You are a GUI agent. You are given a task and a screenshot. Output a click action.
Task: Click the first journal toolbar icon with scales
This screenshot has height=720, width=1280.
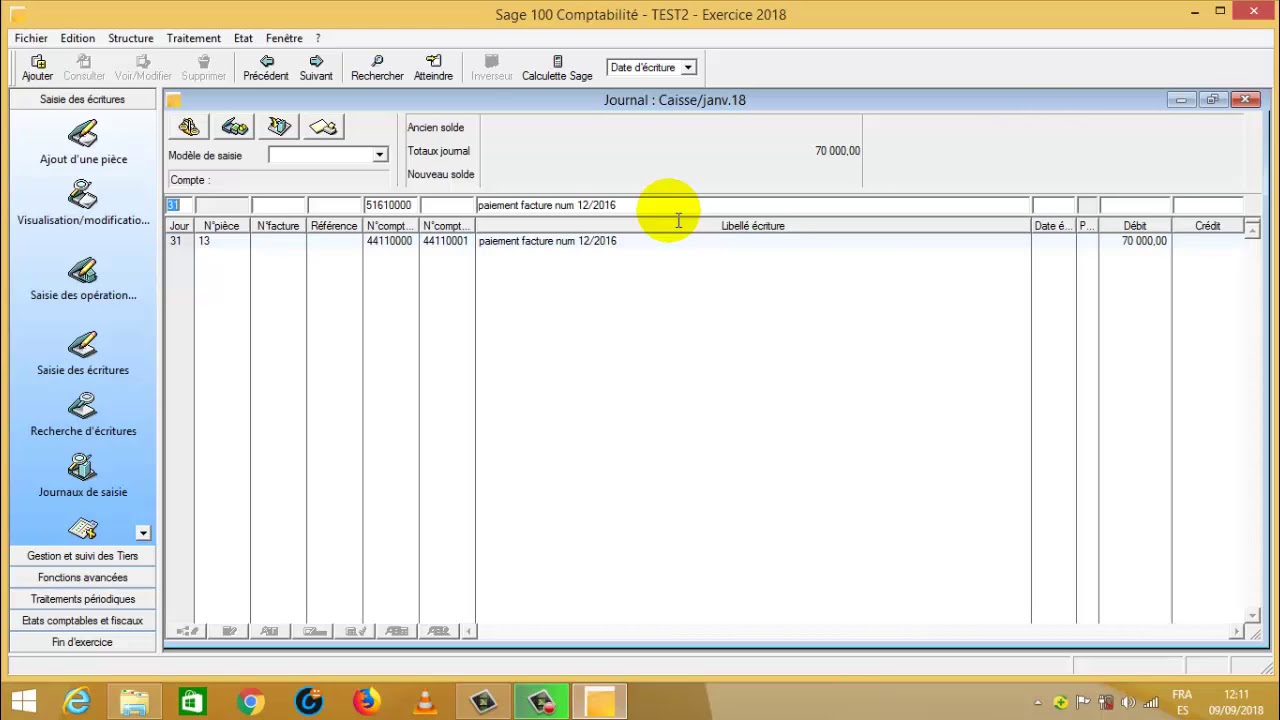[x=189, y=127]
